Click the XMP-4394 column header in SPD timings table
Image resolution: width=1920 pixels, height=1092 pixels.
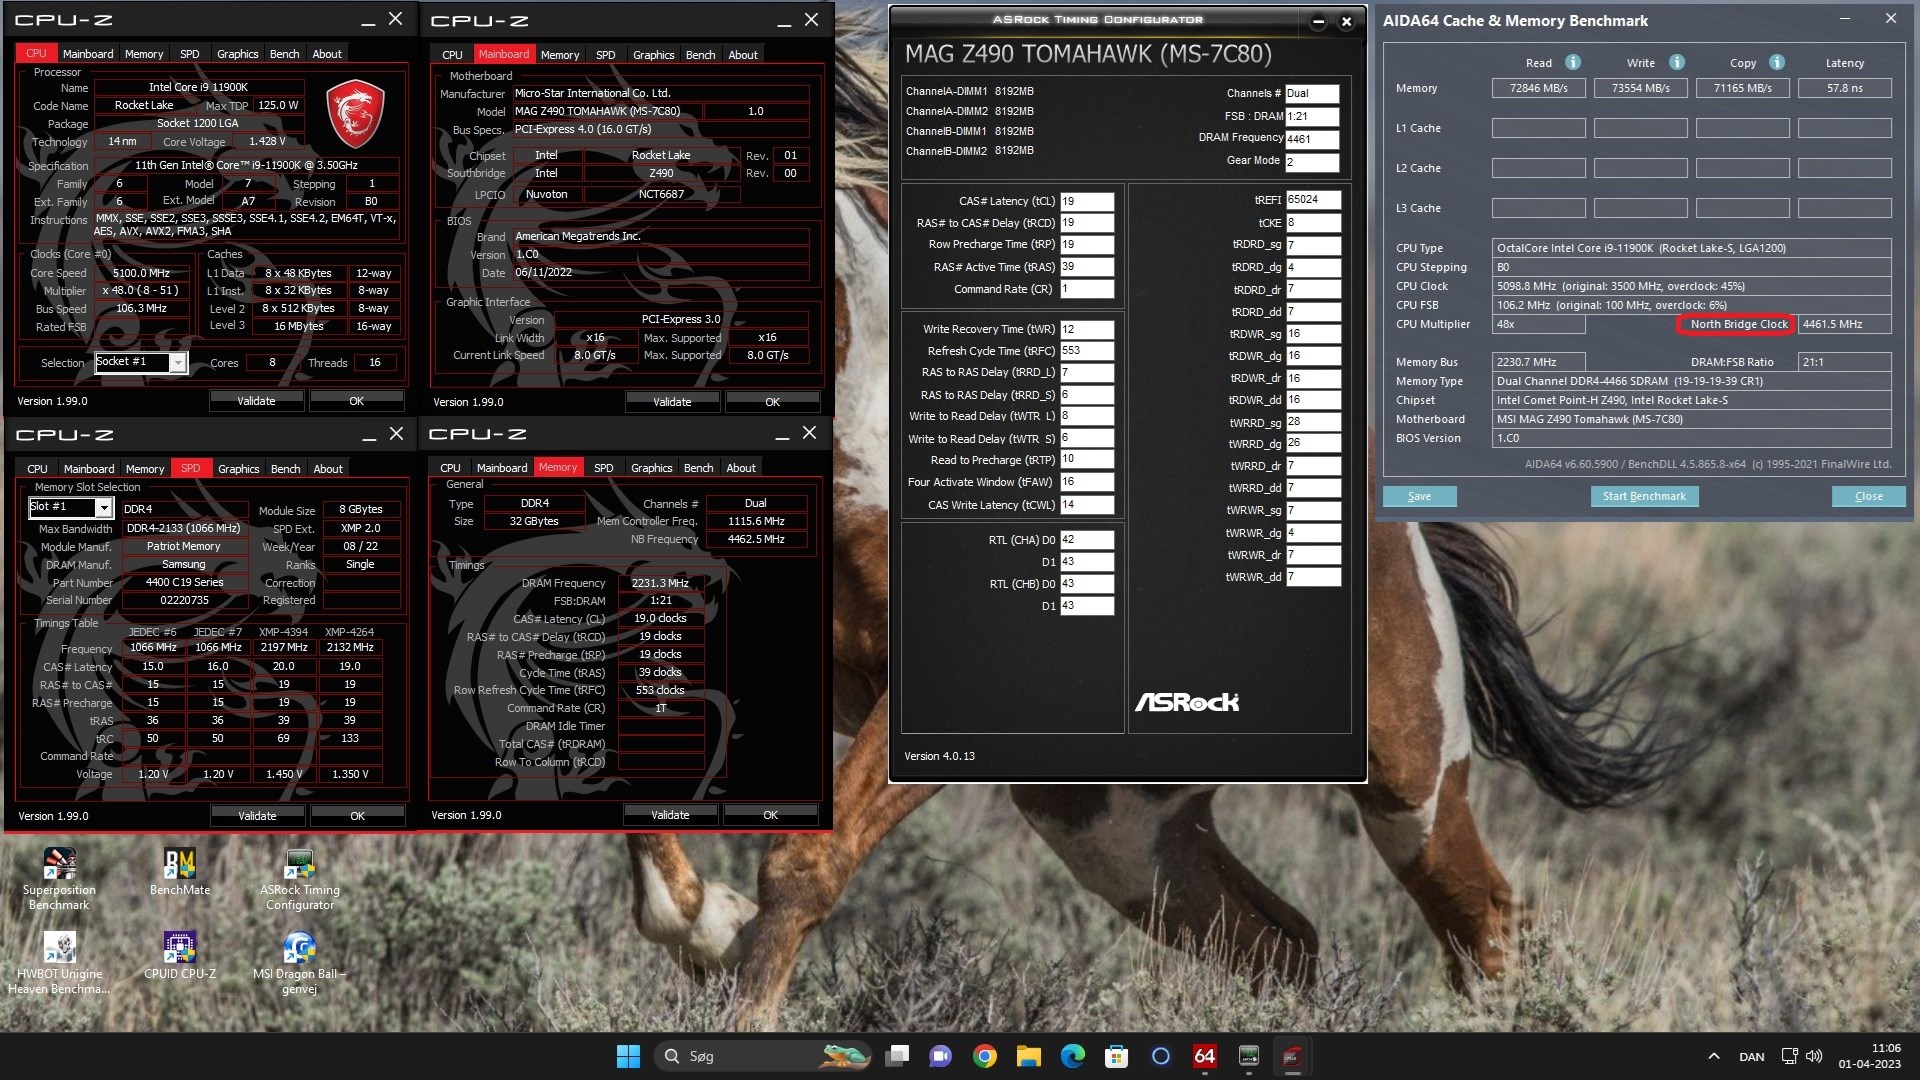coord(283,632)
